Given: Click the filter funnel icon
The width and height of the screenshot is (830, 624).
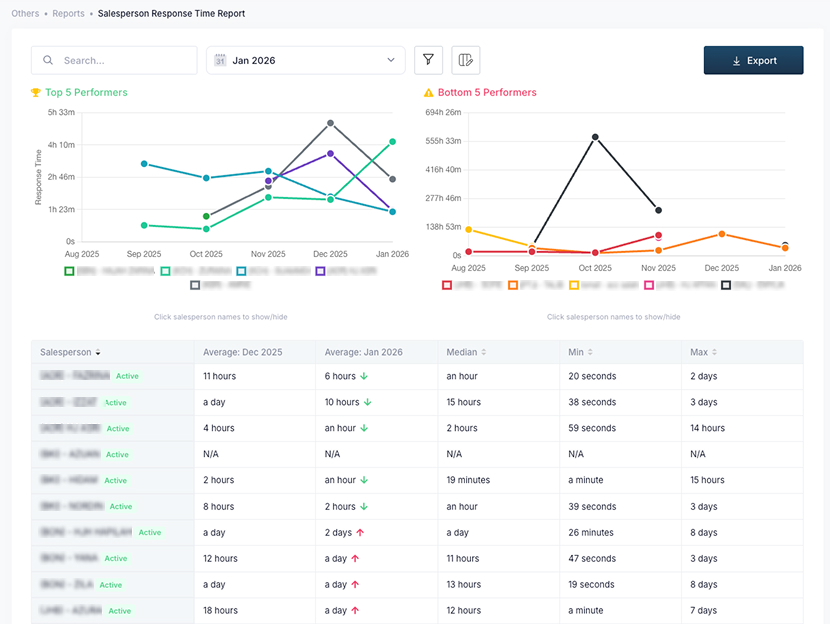Looking at the screenshot, I should click(x=428, y=60).
